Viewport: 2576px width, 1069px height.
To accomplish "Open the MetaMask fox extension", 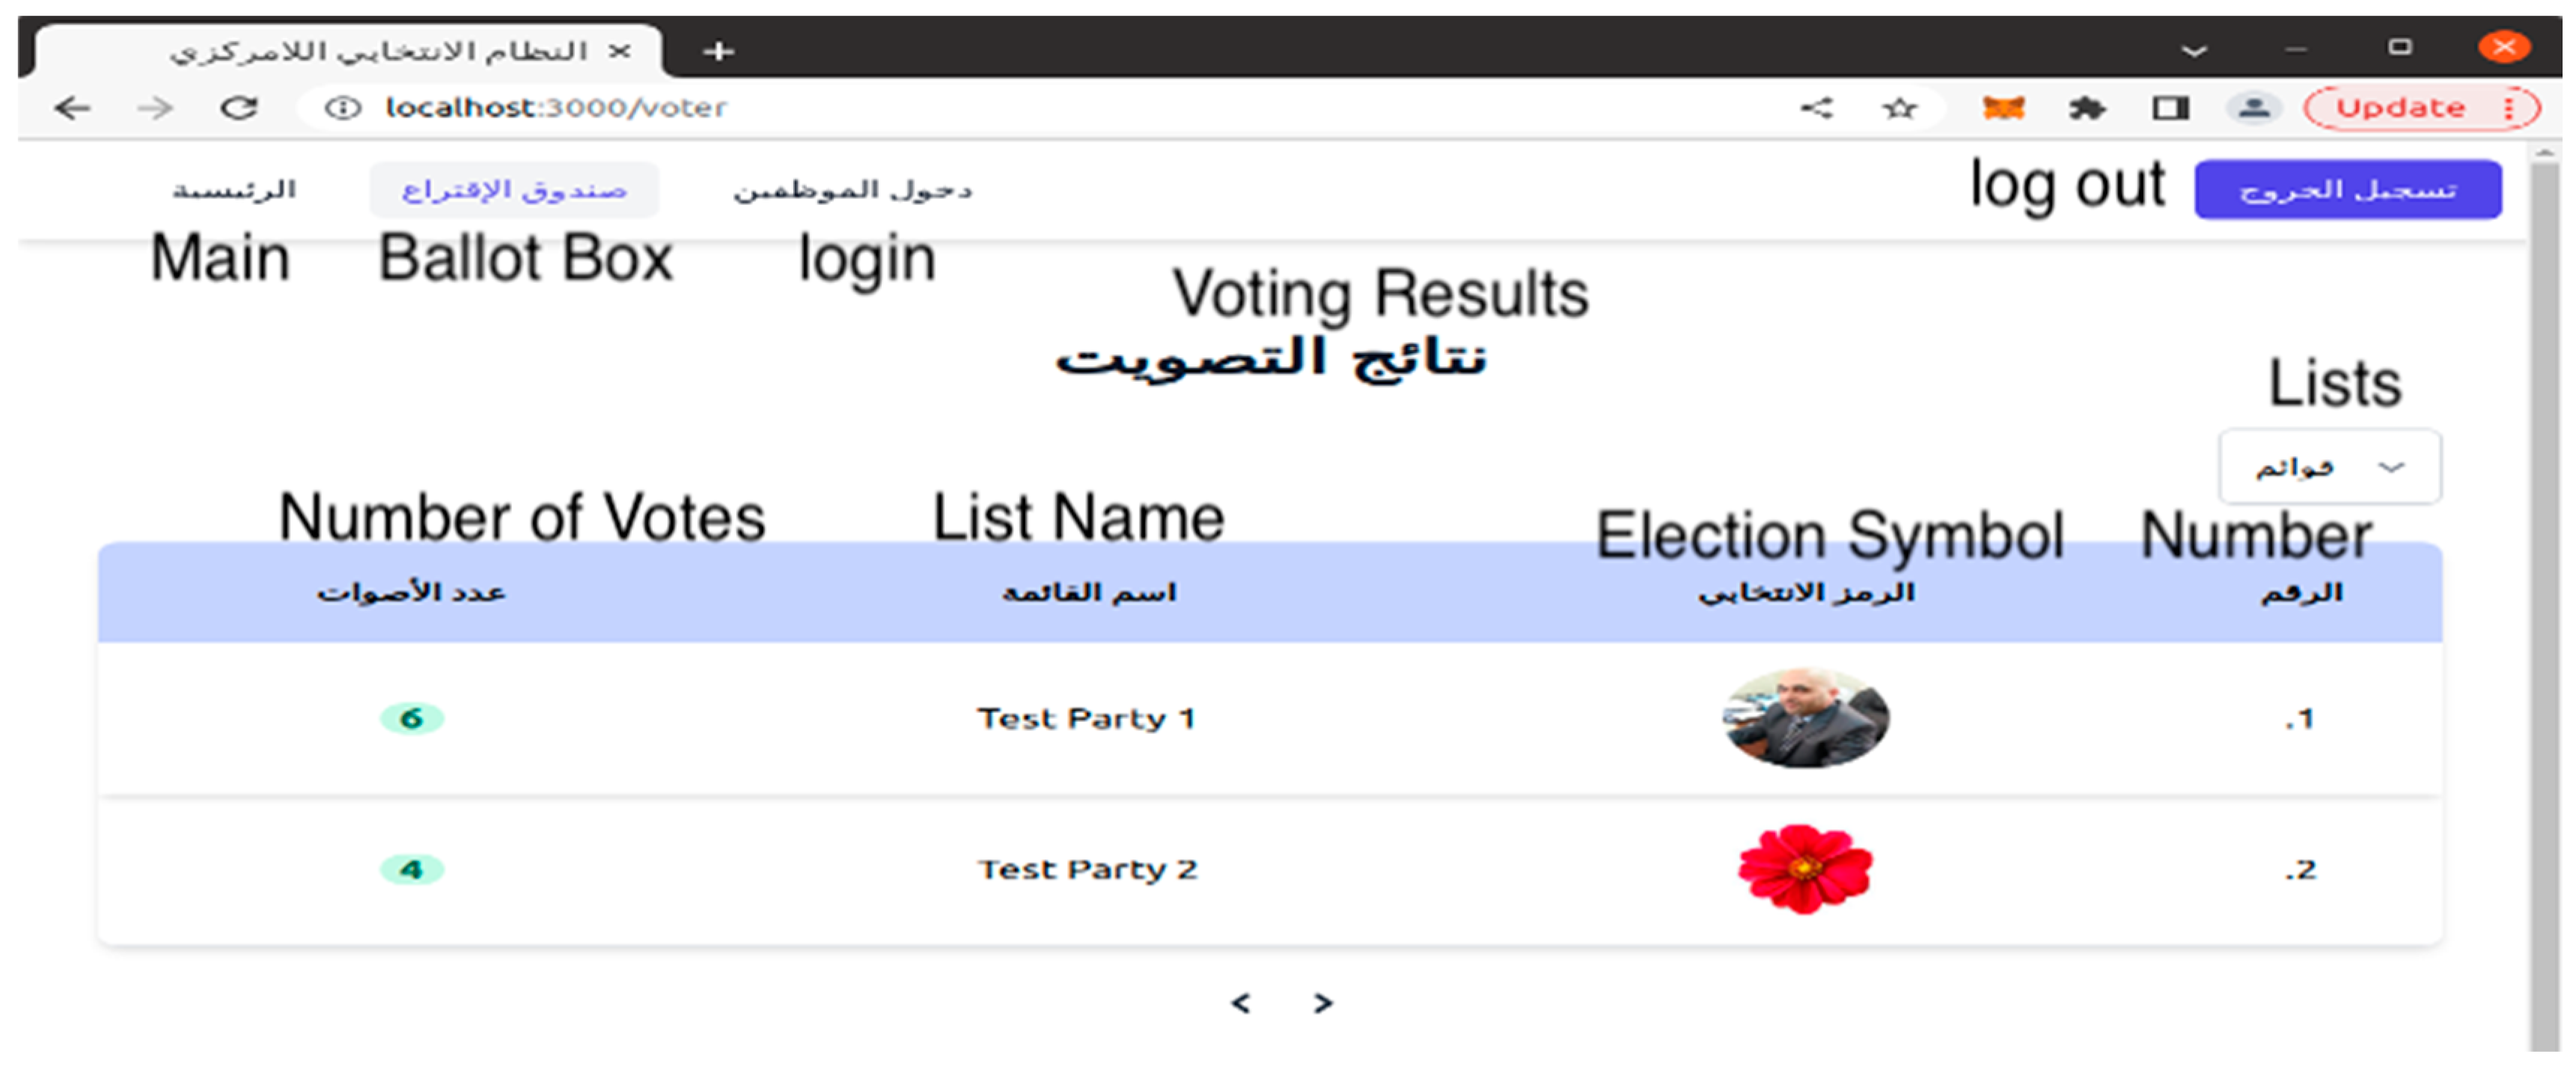I will (2003, 108).
